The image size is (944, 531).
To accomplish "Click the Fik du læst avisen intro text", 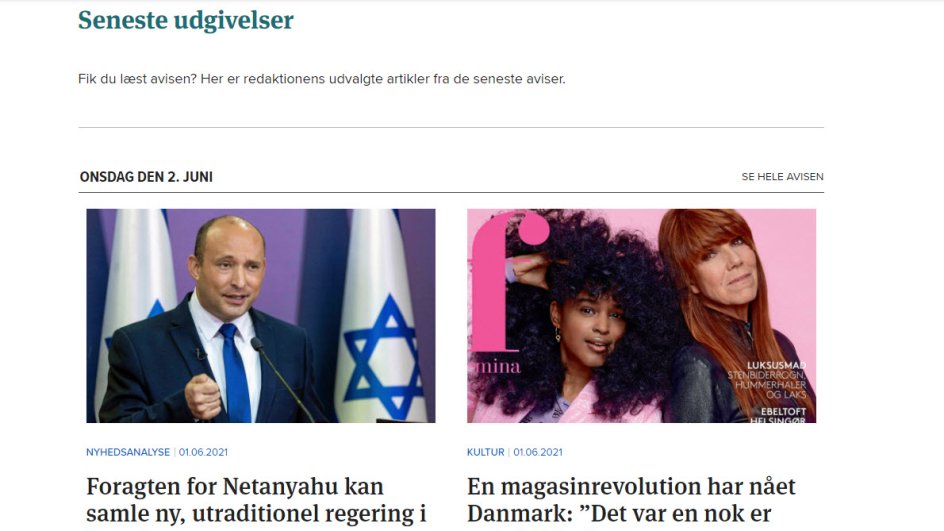I will coord(321,79).
